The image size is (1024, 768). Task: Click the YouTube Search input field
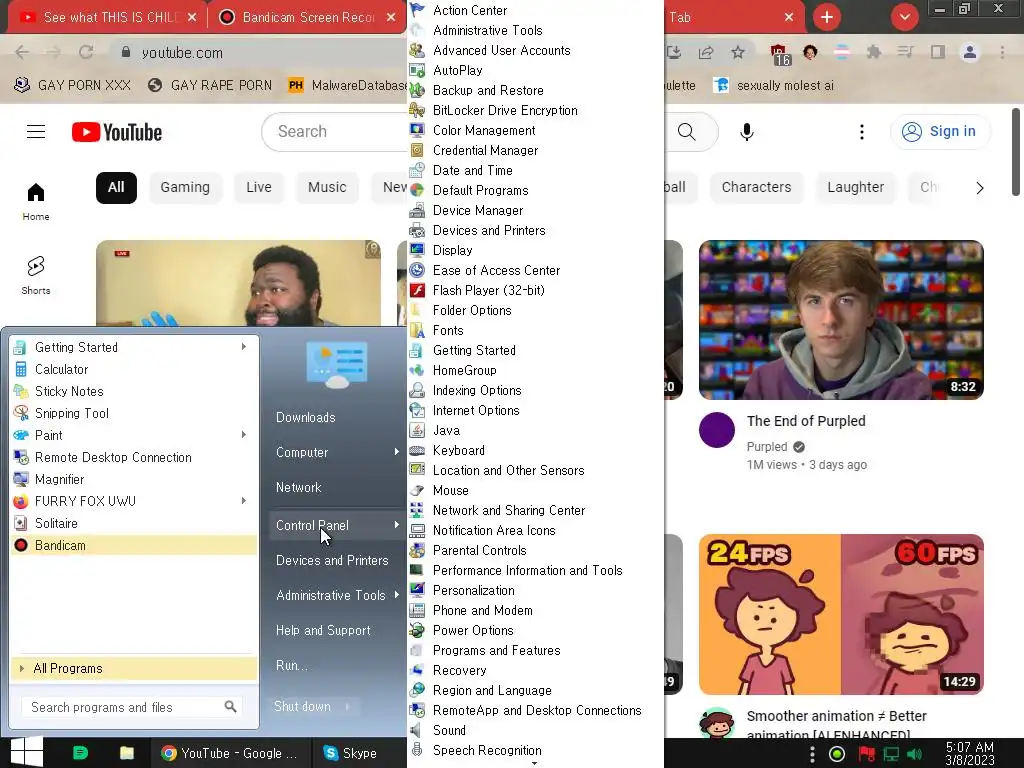334,132
